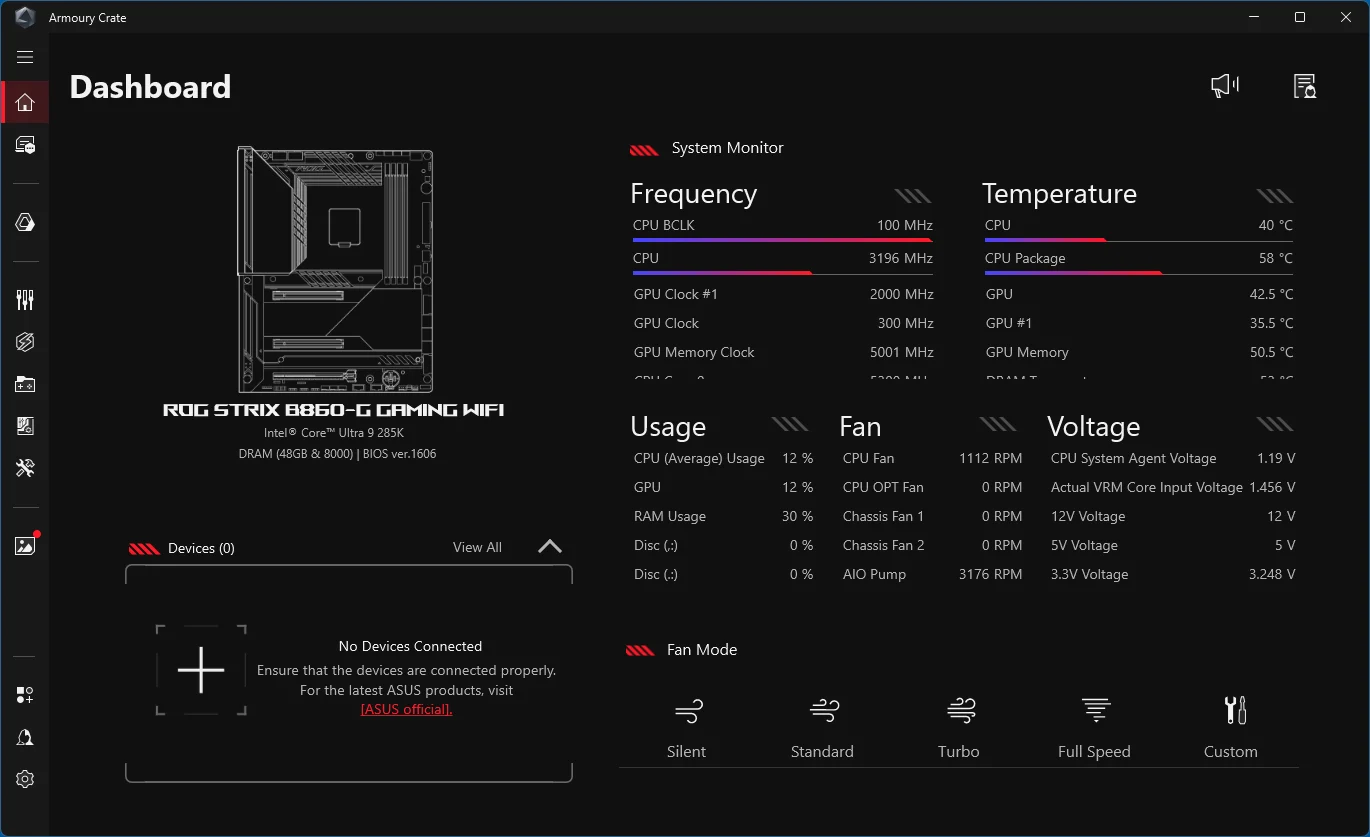Open the Game Library folder icon

click(x=25, y=384)
